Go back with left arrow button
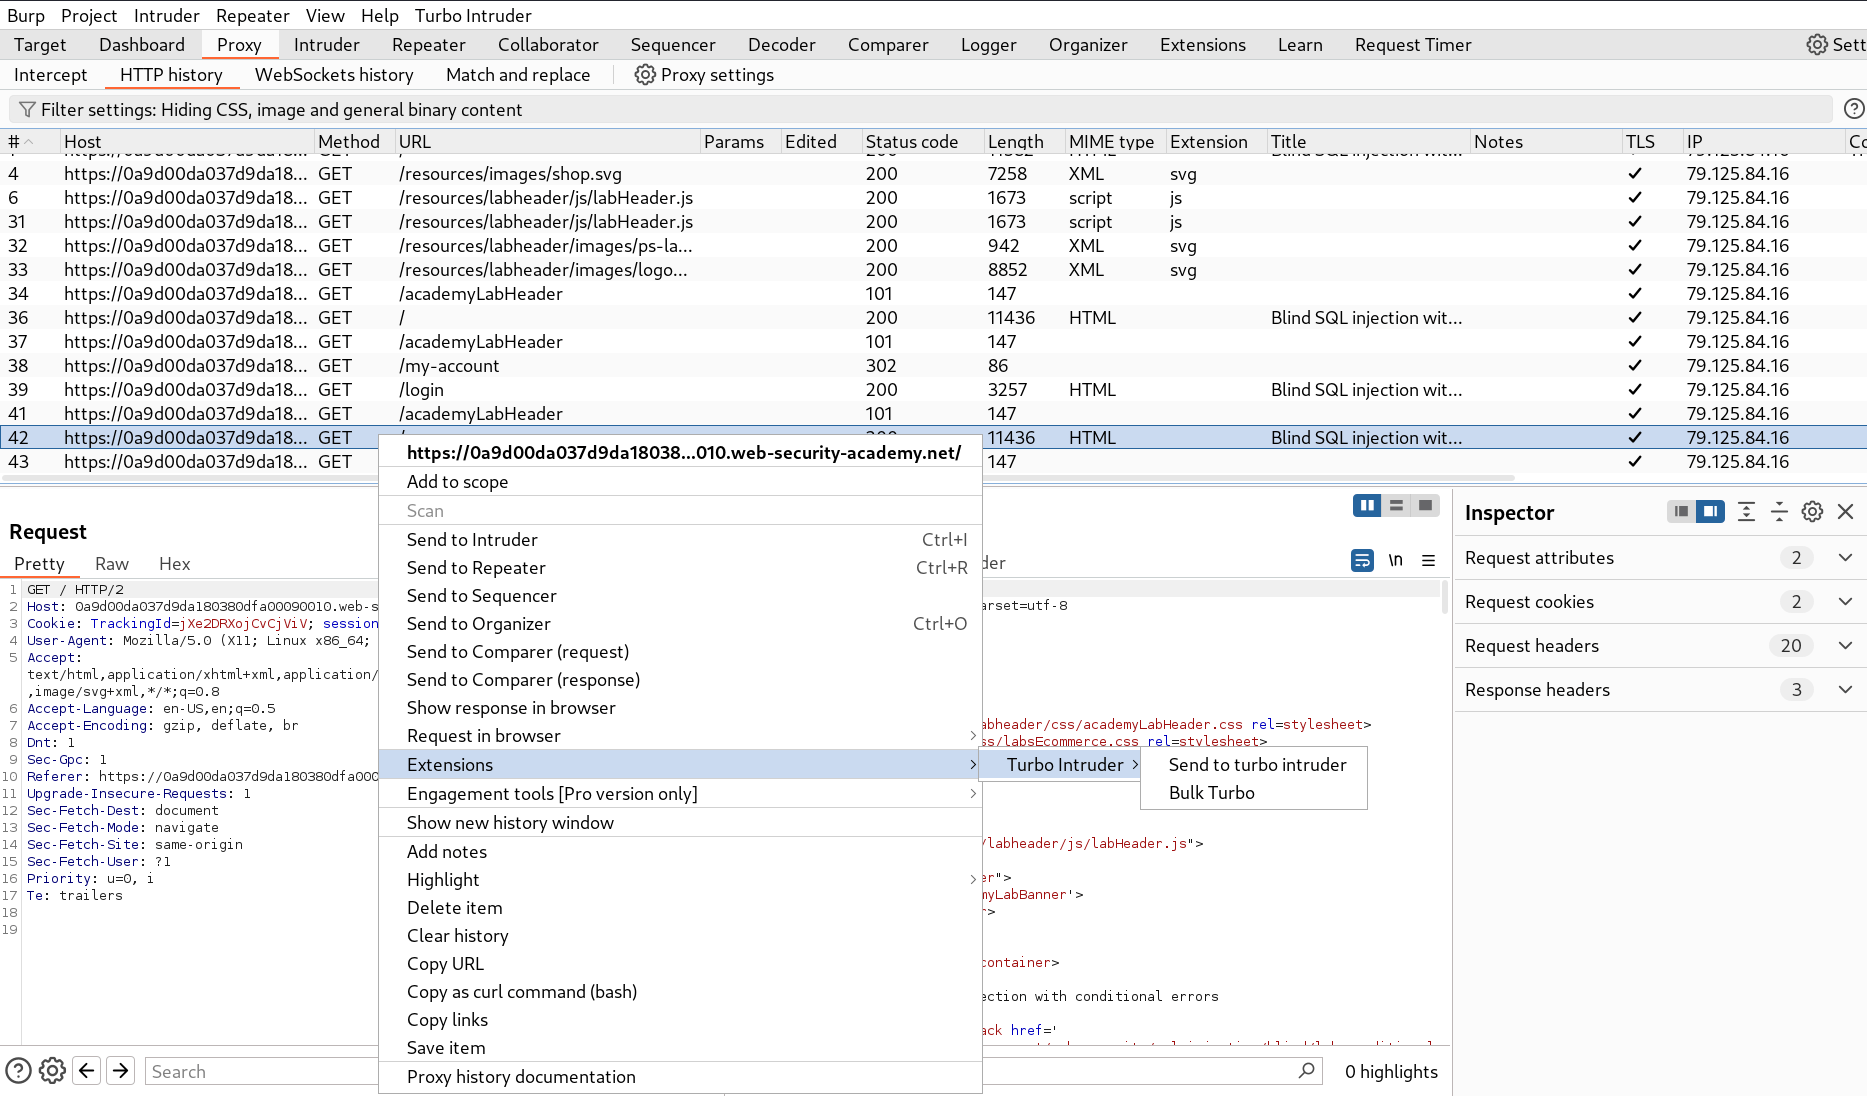 87,1071
